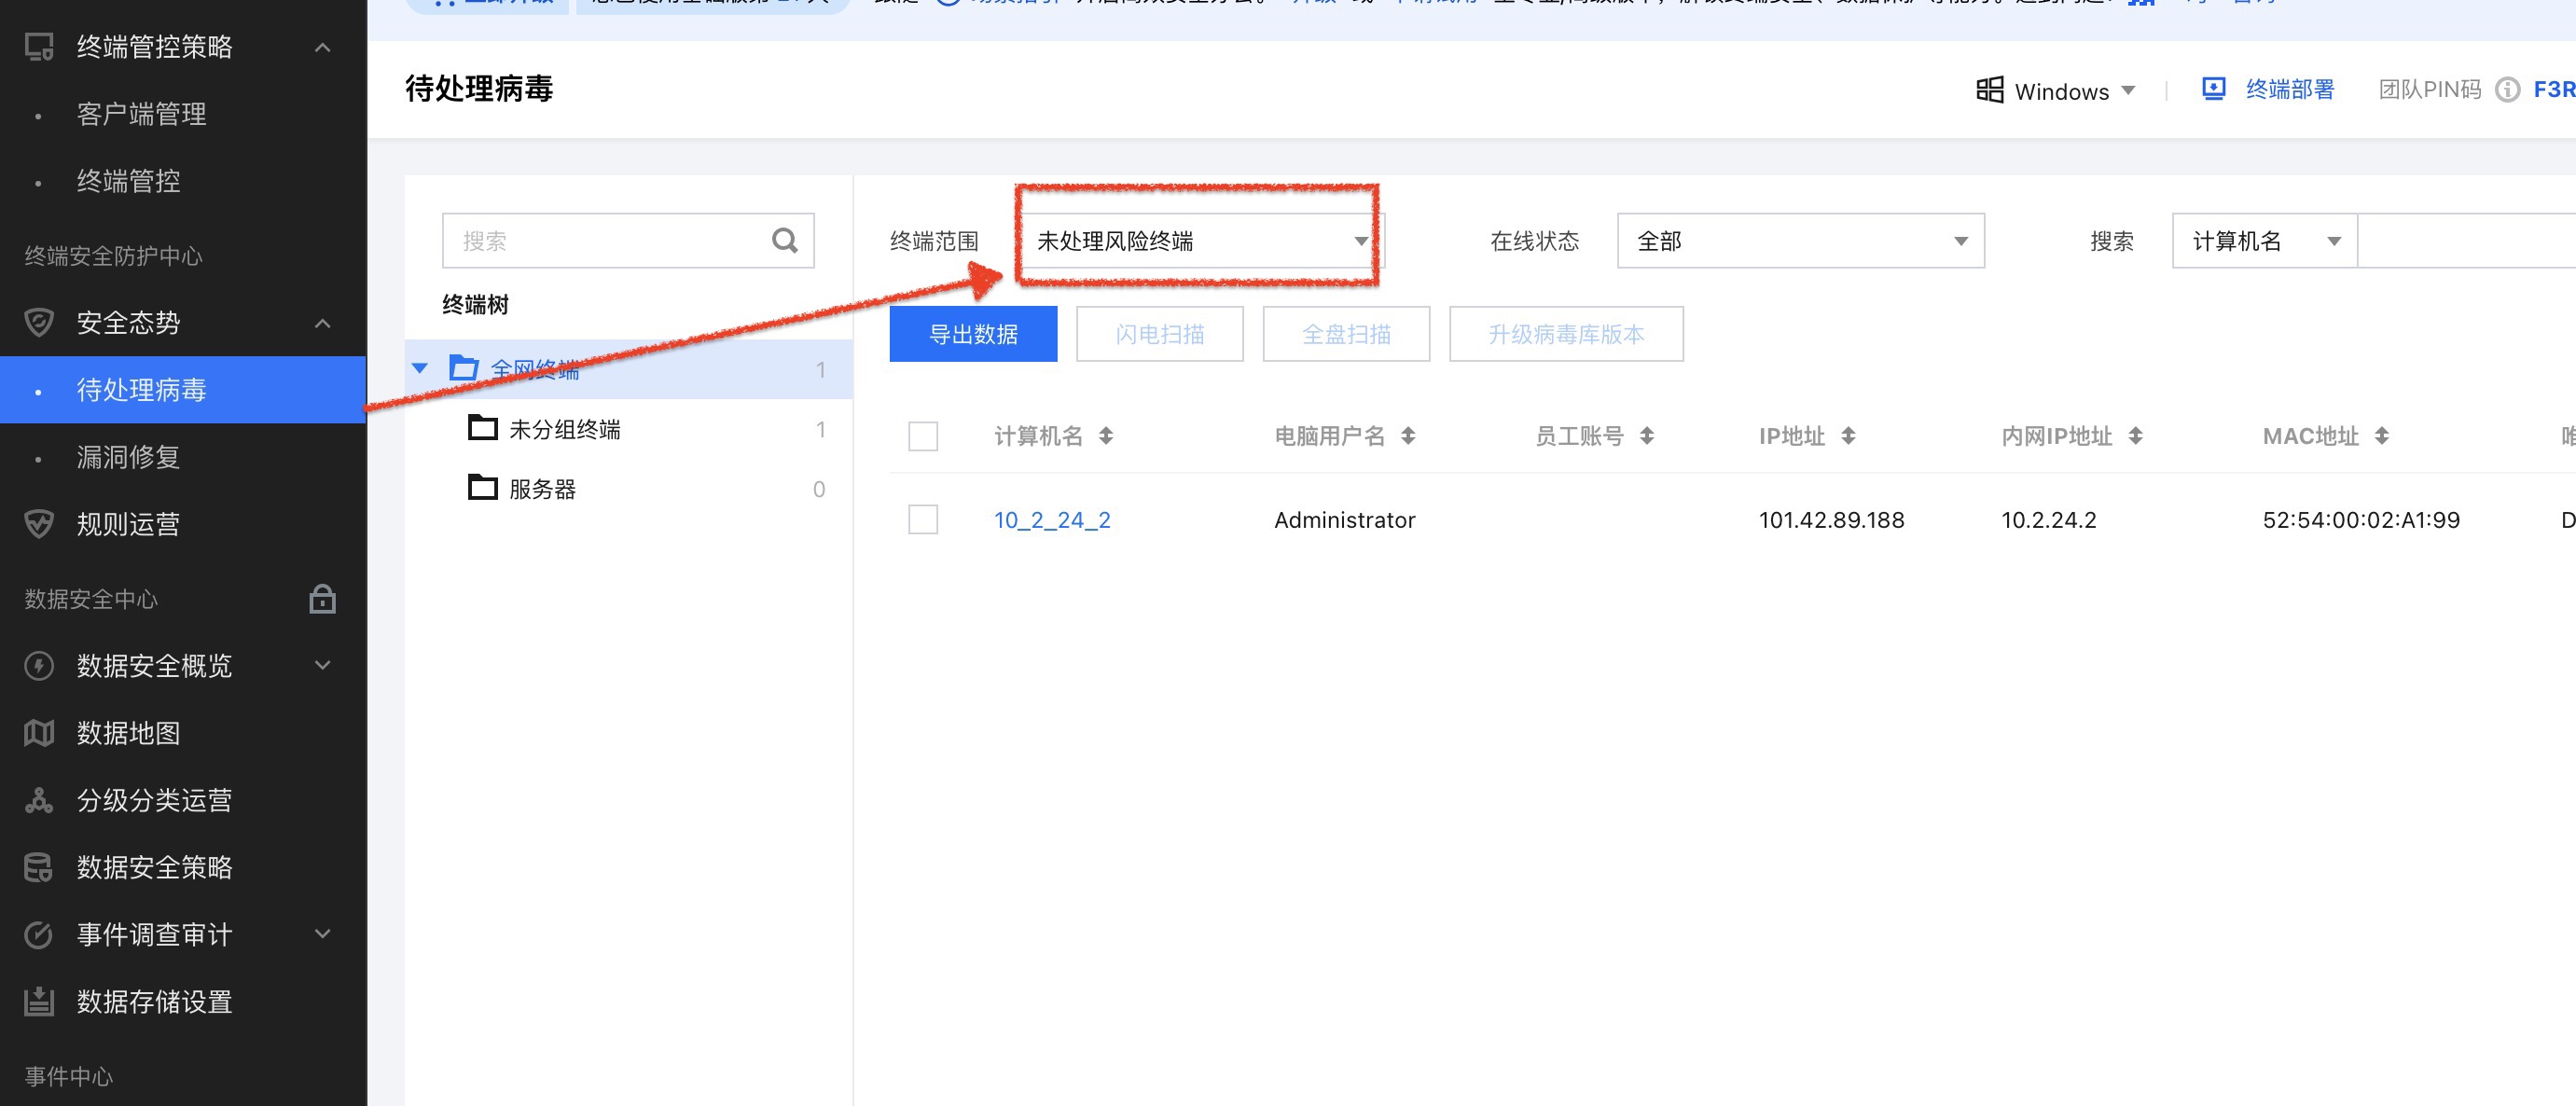Click the 全网终端 folder icon

[x=464, y=368]
